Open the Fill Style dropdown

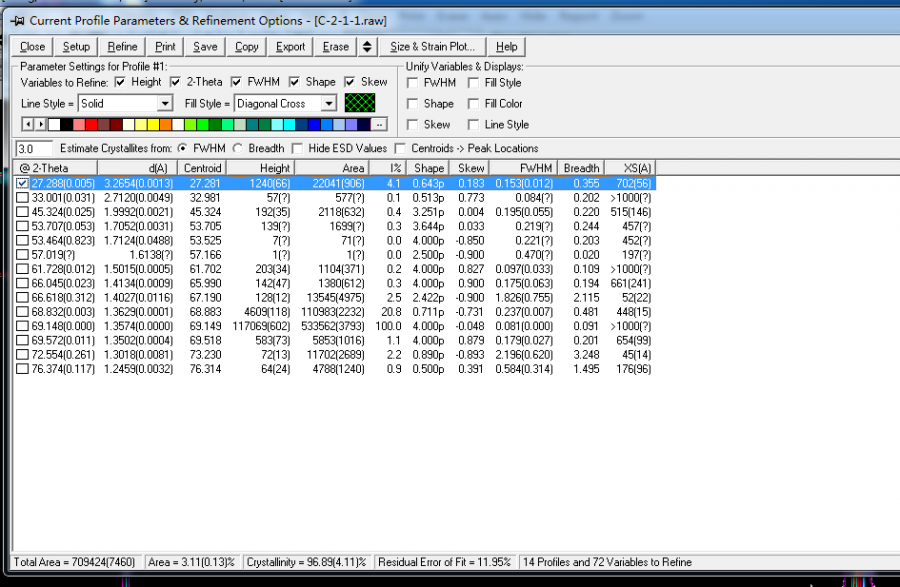coord(328,103)
